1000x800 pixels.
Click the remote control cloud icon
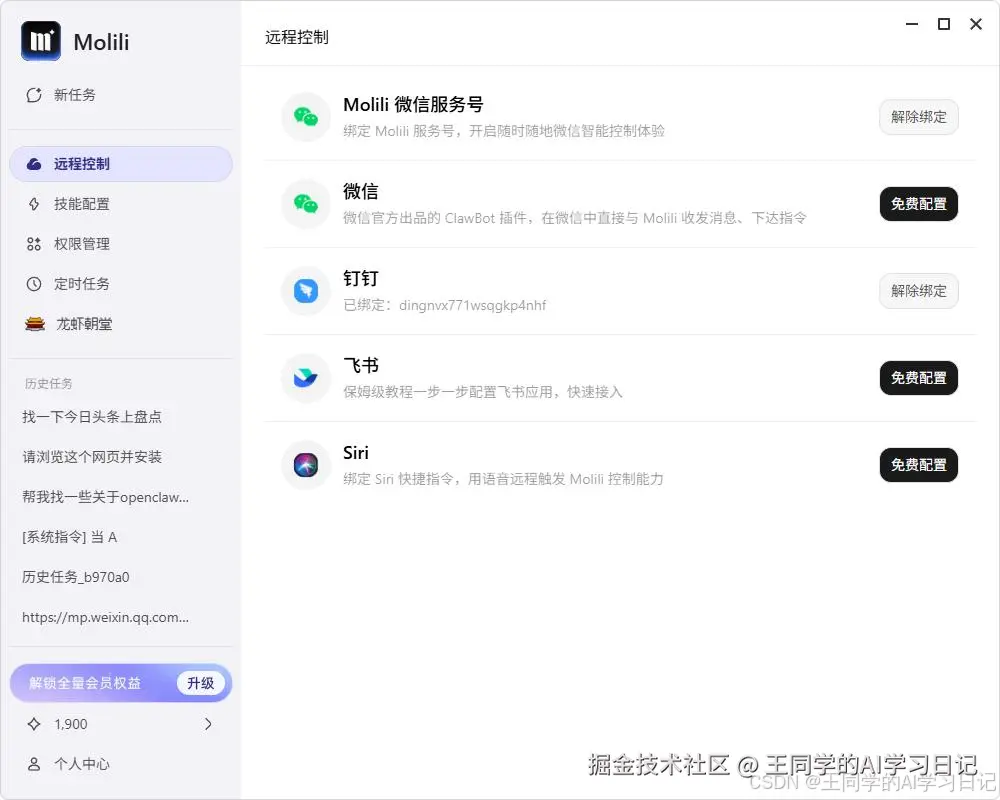pyautogui.click(x=34, y=164)
